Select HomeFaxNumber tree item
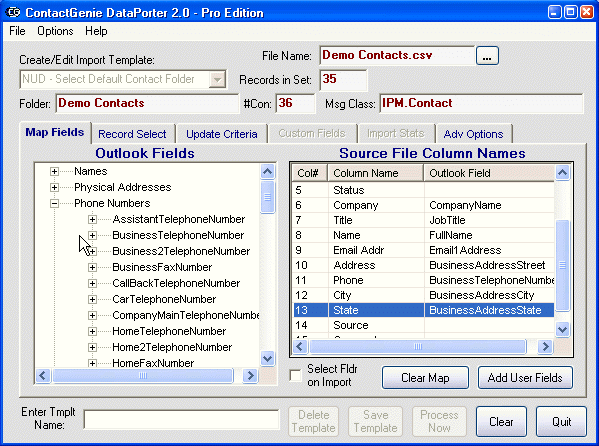Screen dimensions: 599x446 point(153,363)
